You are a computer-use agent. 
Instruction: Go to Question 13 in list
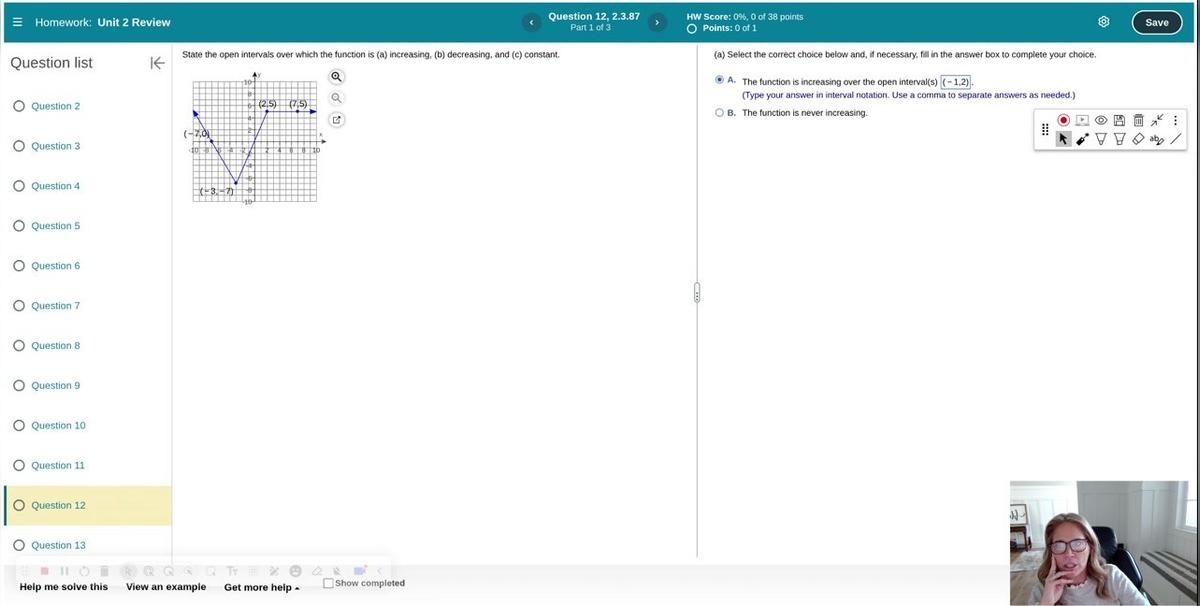[58, 545]
